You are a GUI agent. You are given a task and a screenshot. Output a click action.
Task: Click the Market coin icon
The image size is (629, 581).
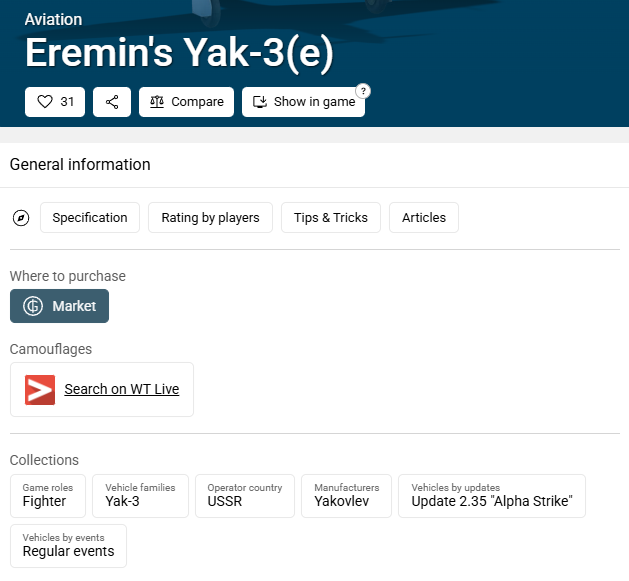tap(33, 306)
